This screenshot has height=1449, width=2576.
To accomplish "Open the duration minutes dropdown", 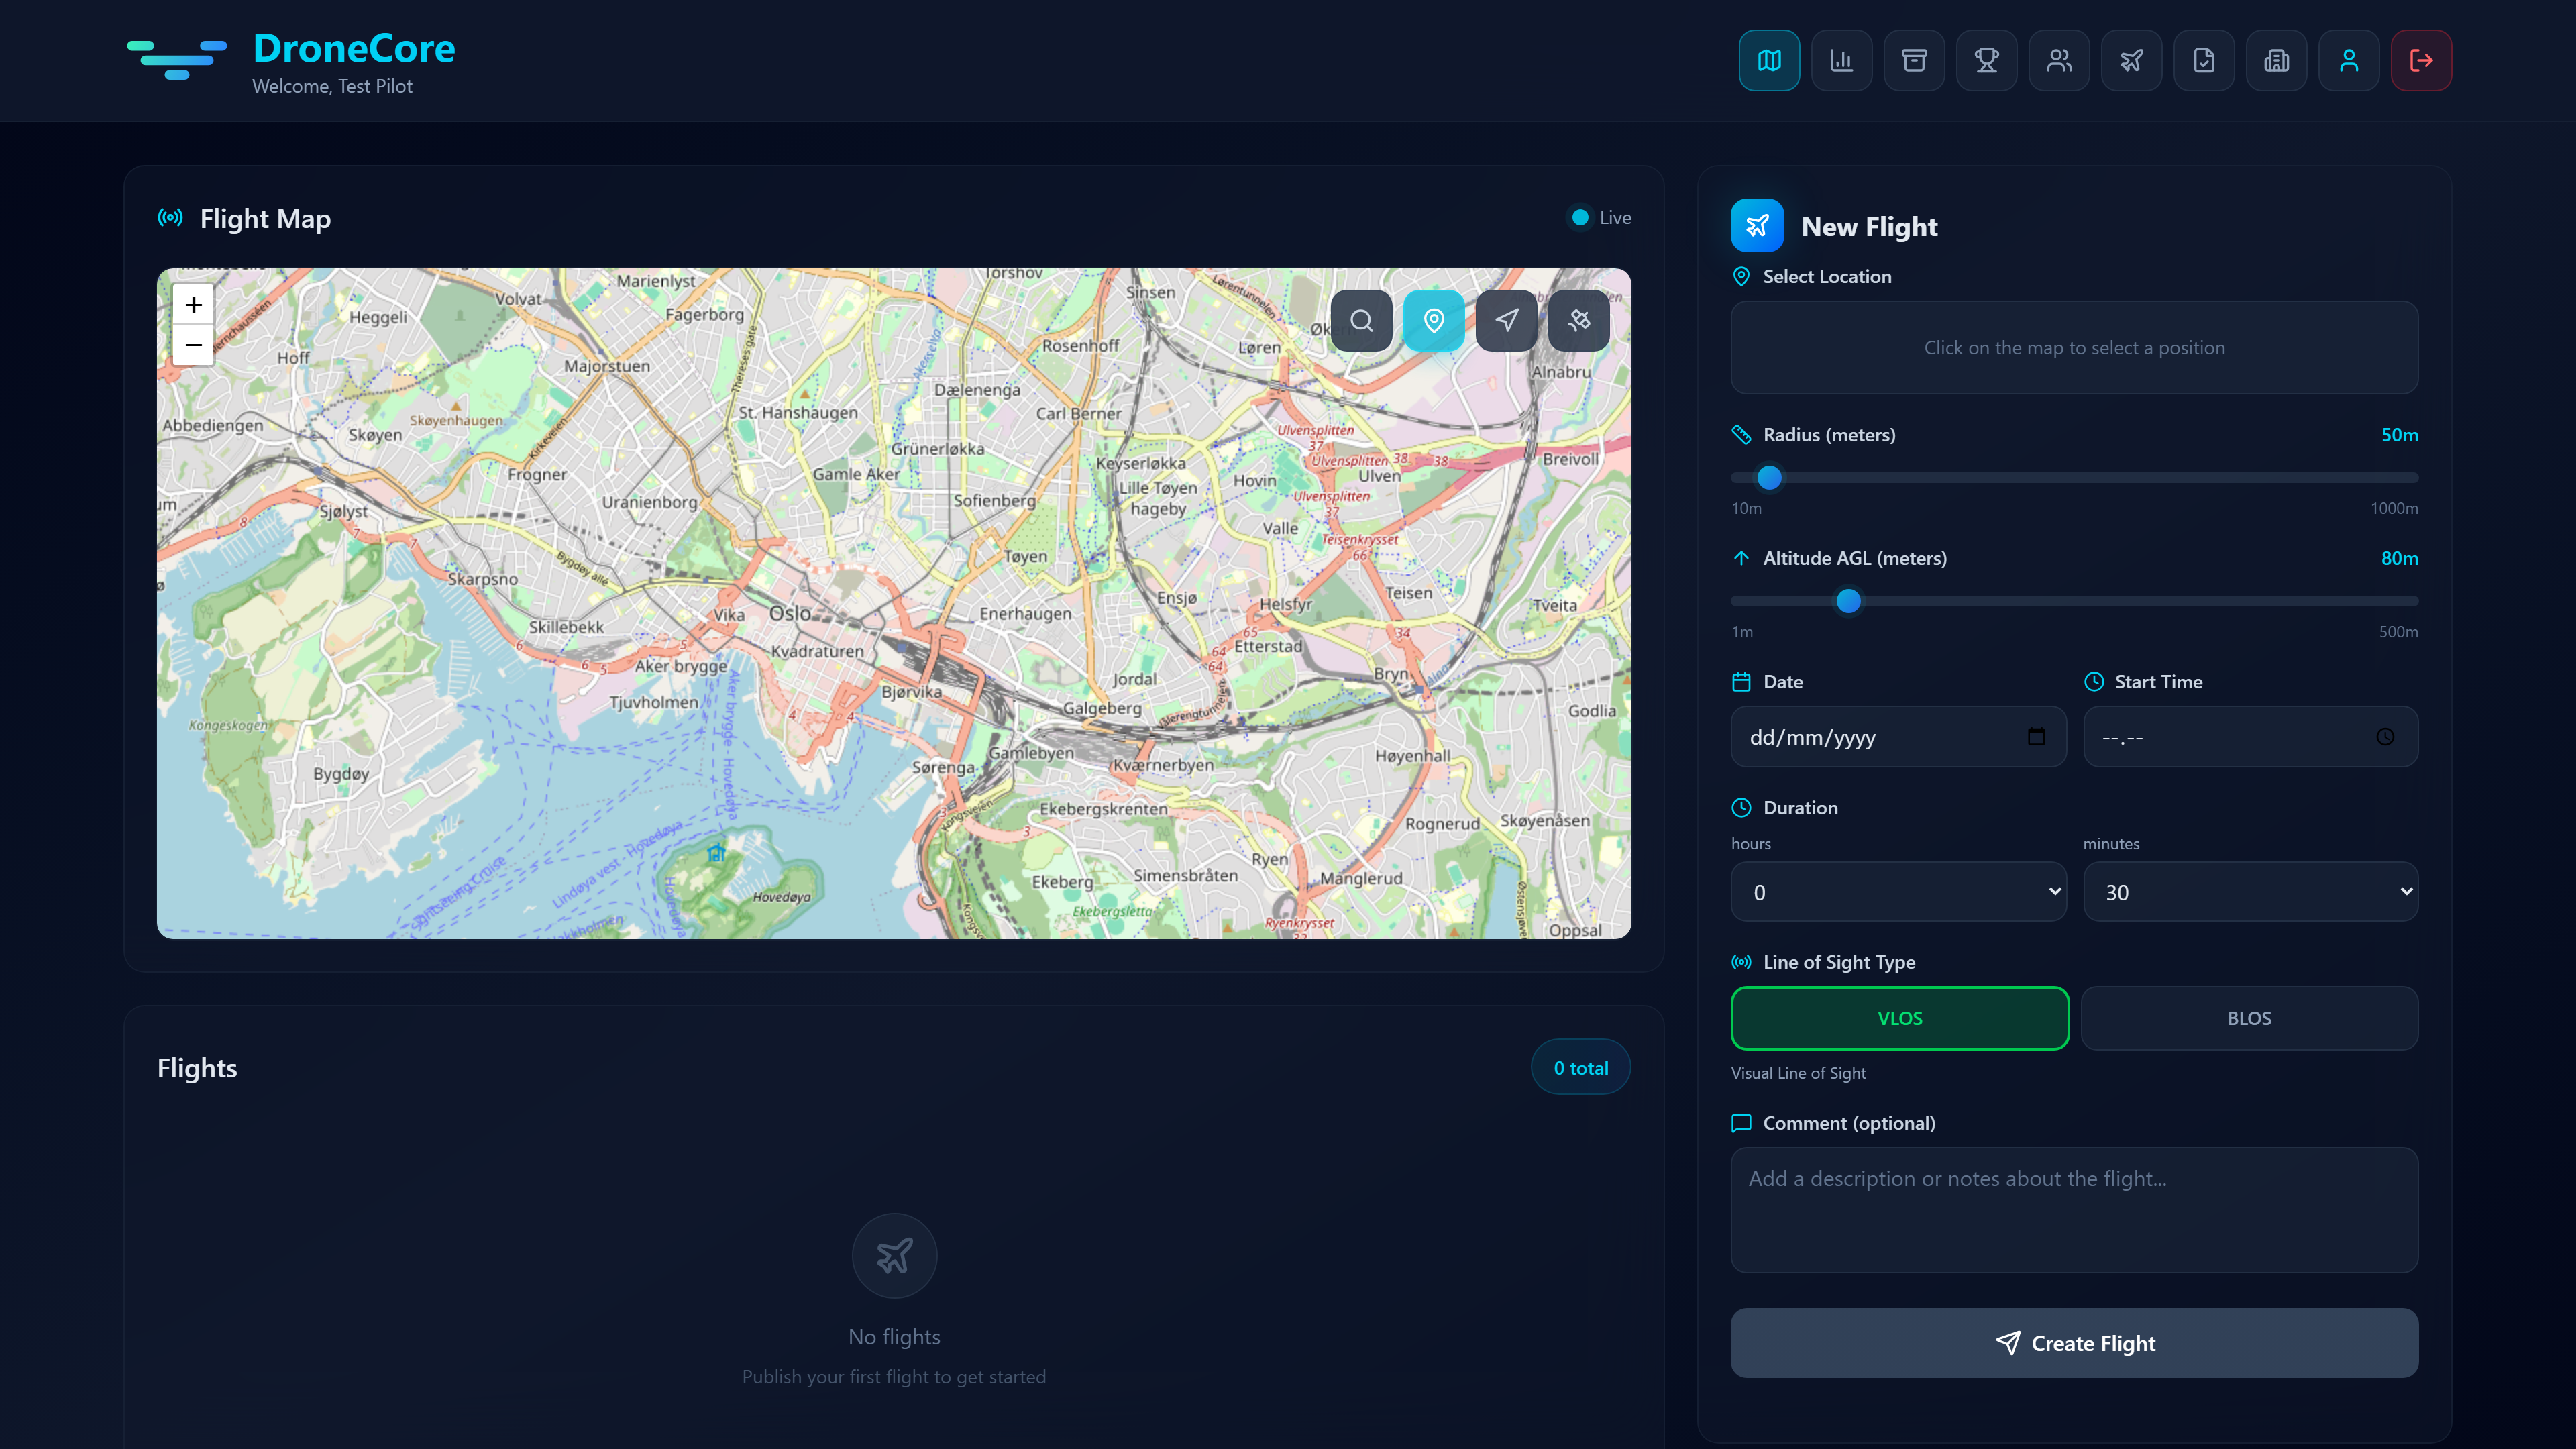I will point(2250,892).
